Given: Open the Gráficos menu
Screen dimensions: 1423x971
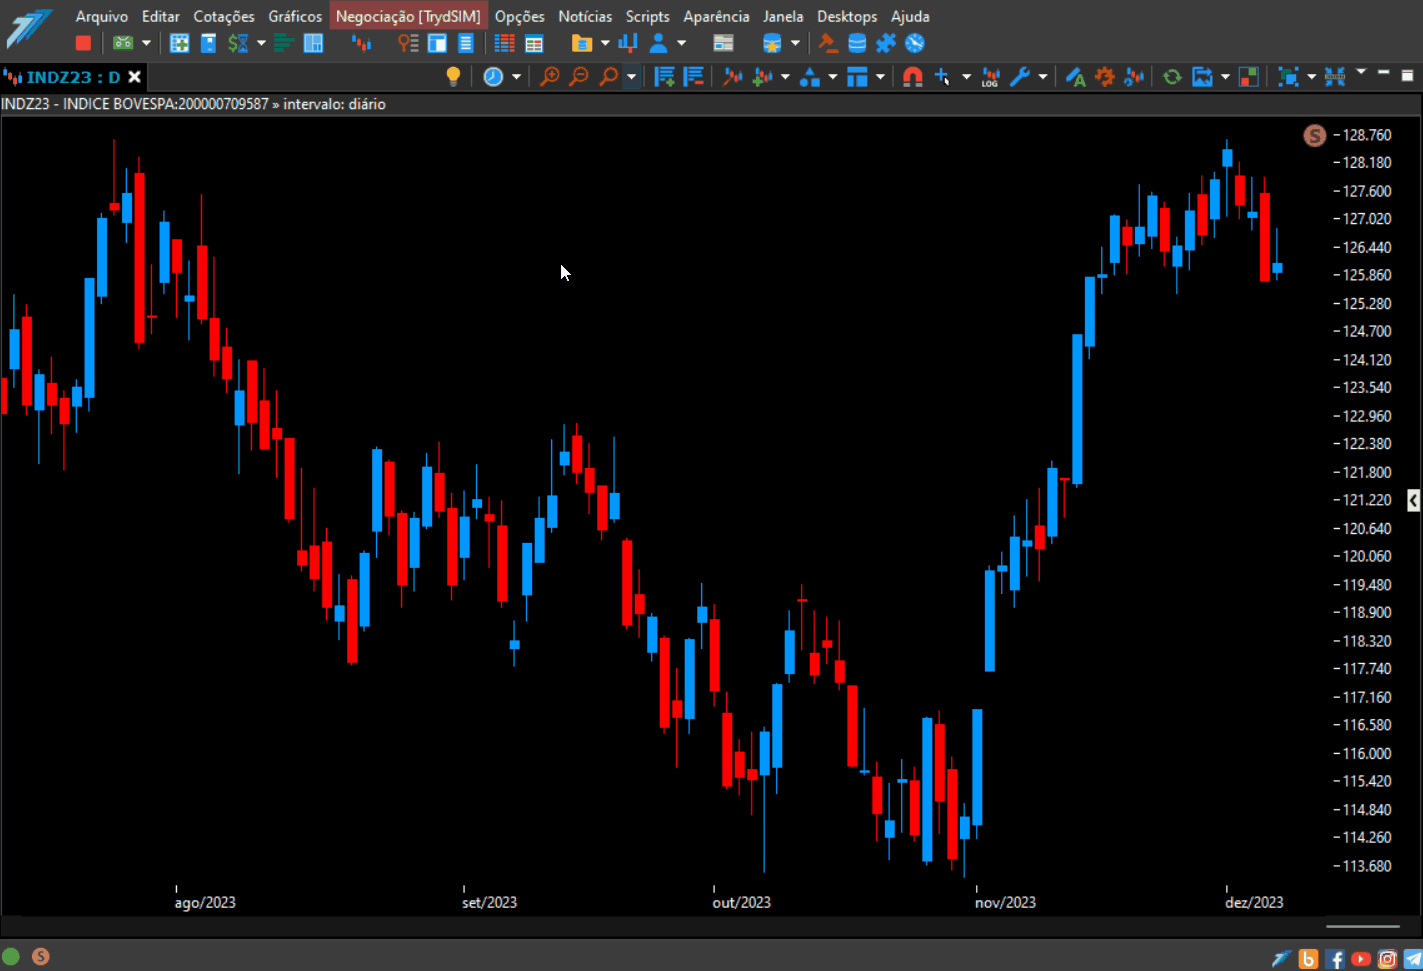Looking at the screenshot, I should [295, 16].
